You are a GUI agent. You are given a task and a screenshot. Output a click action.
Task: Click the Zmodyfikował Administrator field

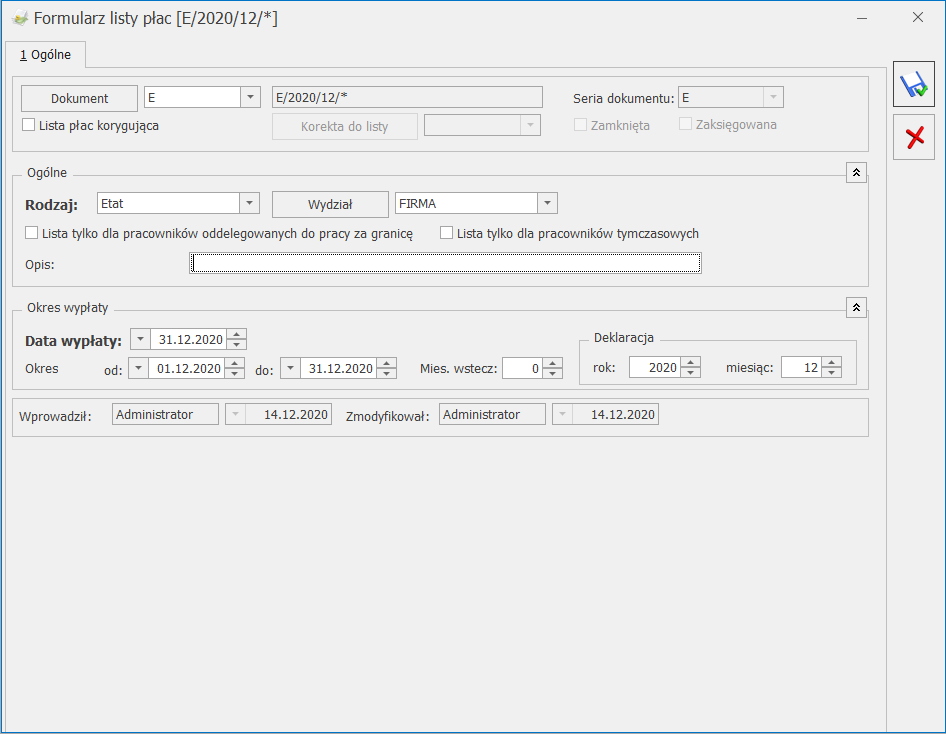pyautogui.click(x=492, y=414)
